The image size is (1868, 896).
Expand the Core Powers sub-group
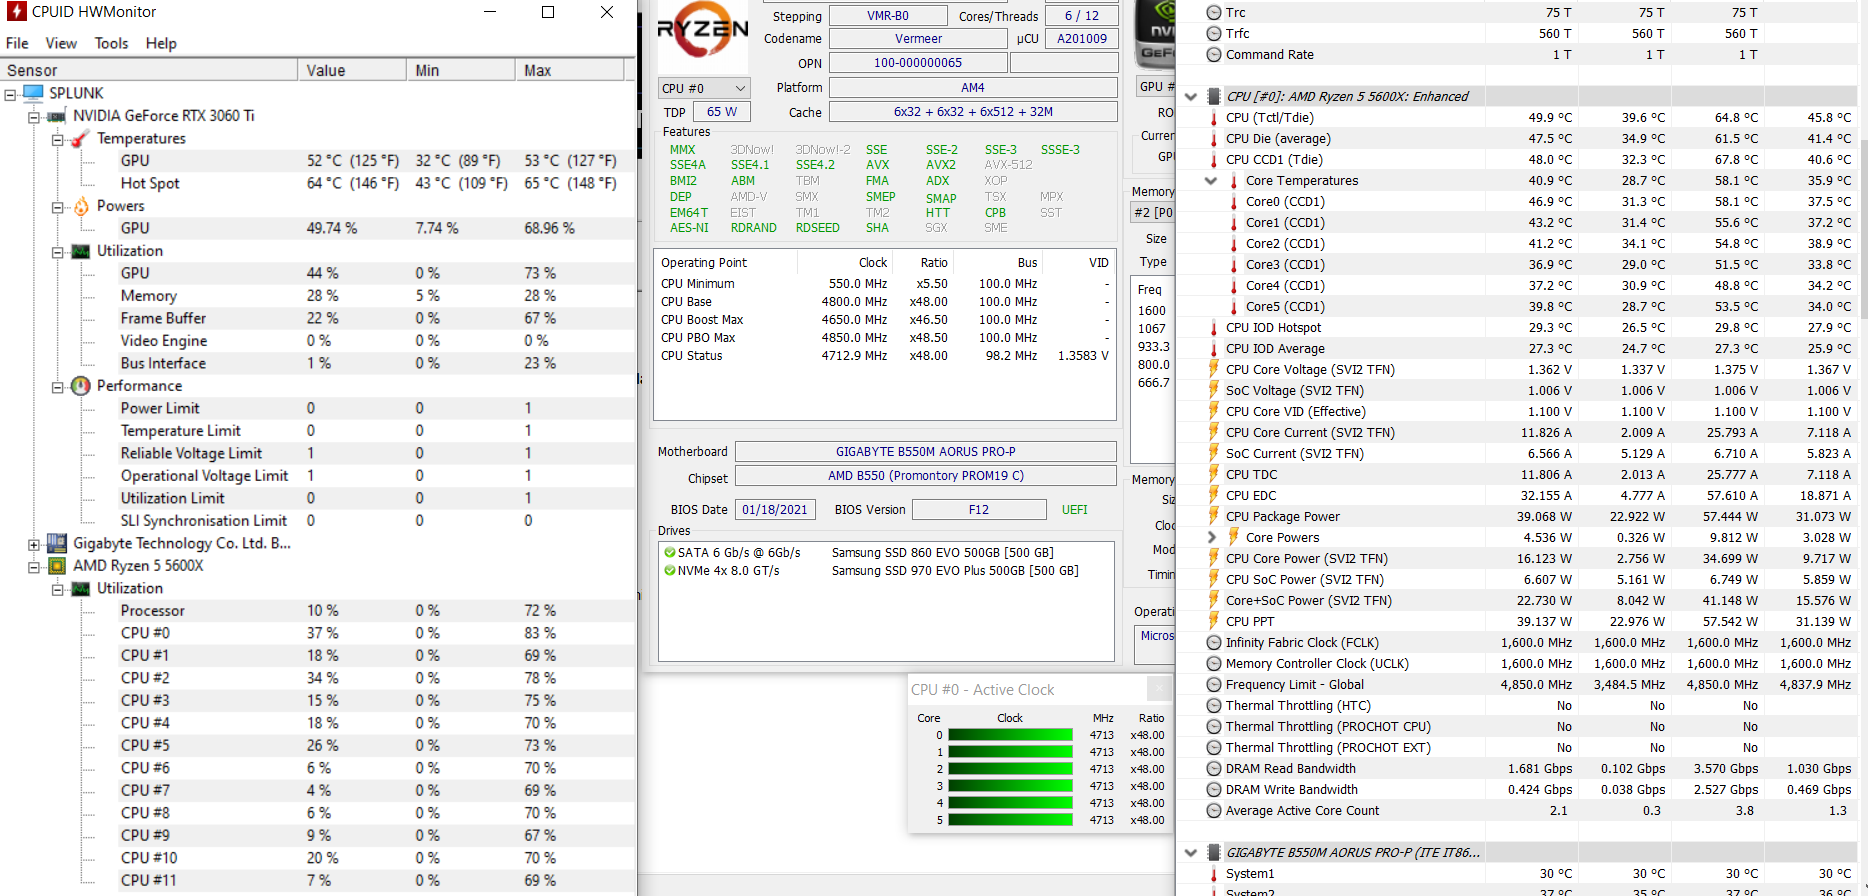click(1211, 538)
